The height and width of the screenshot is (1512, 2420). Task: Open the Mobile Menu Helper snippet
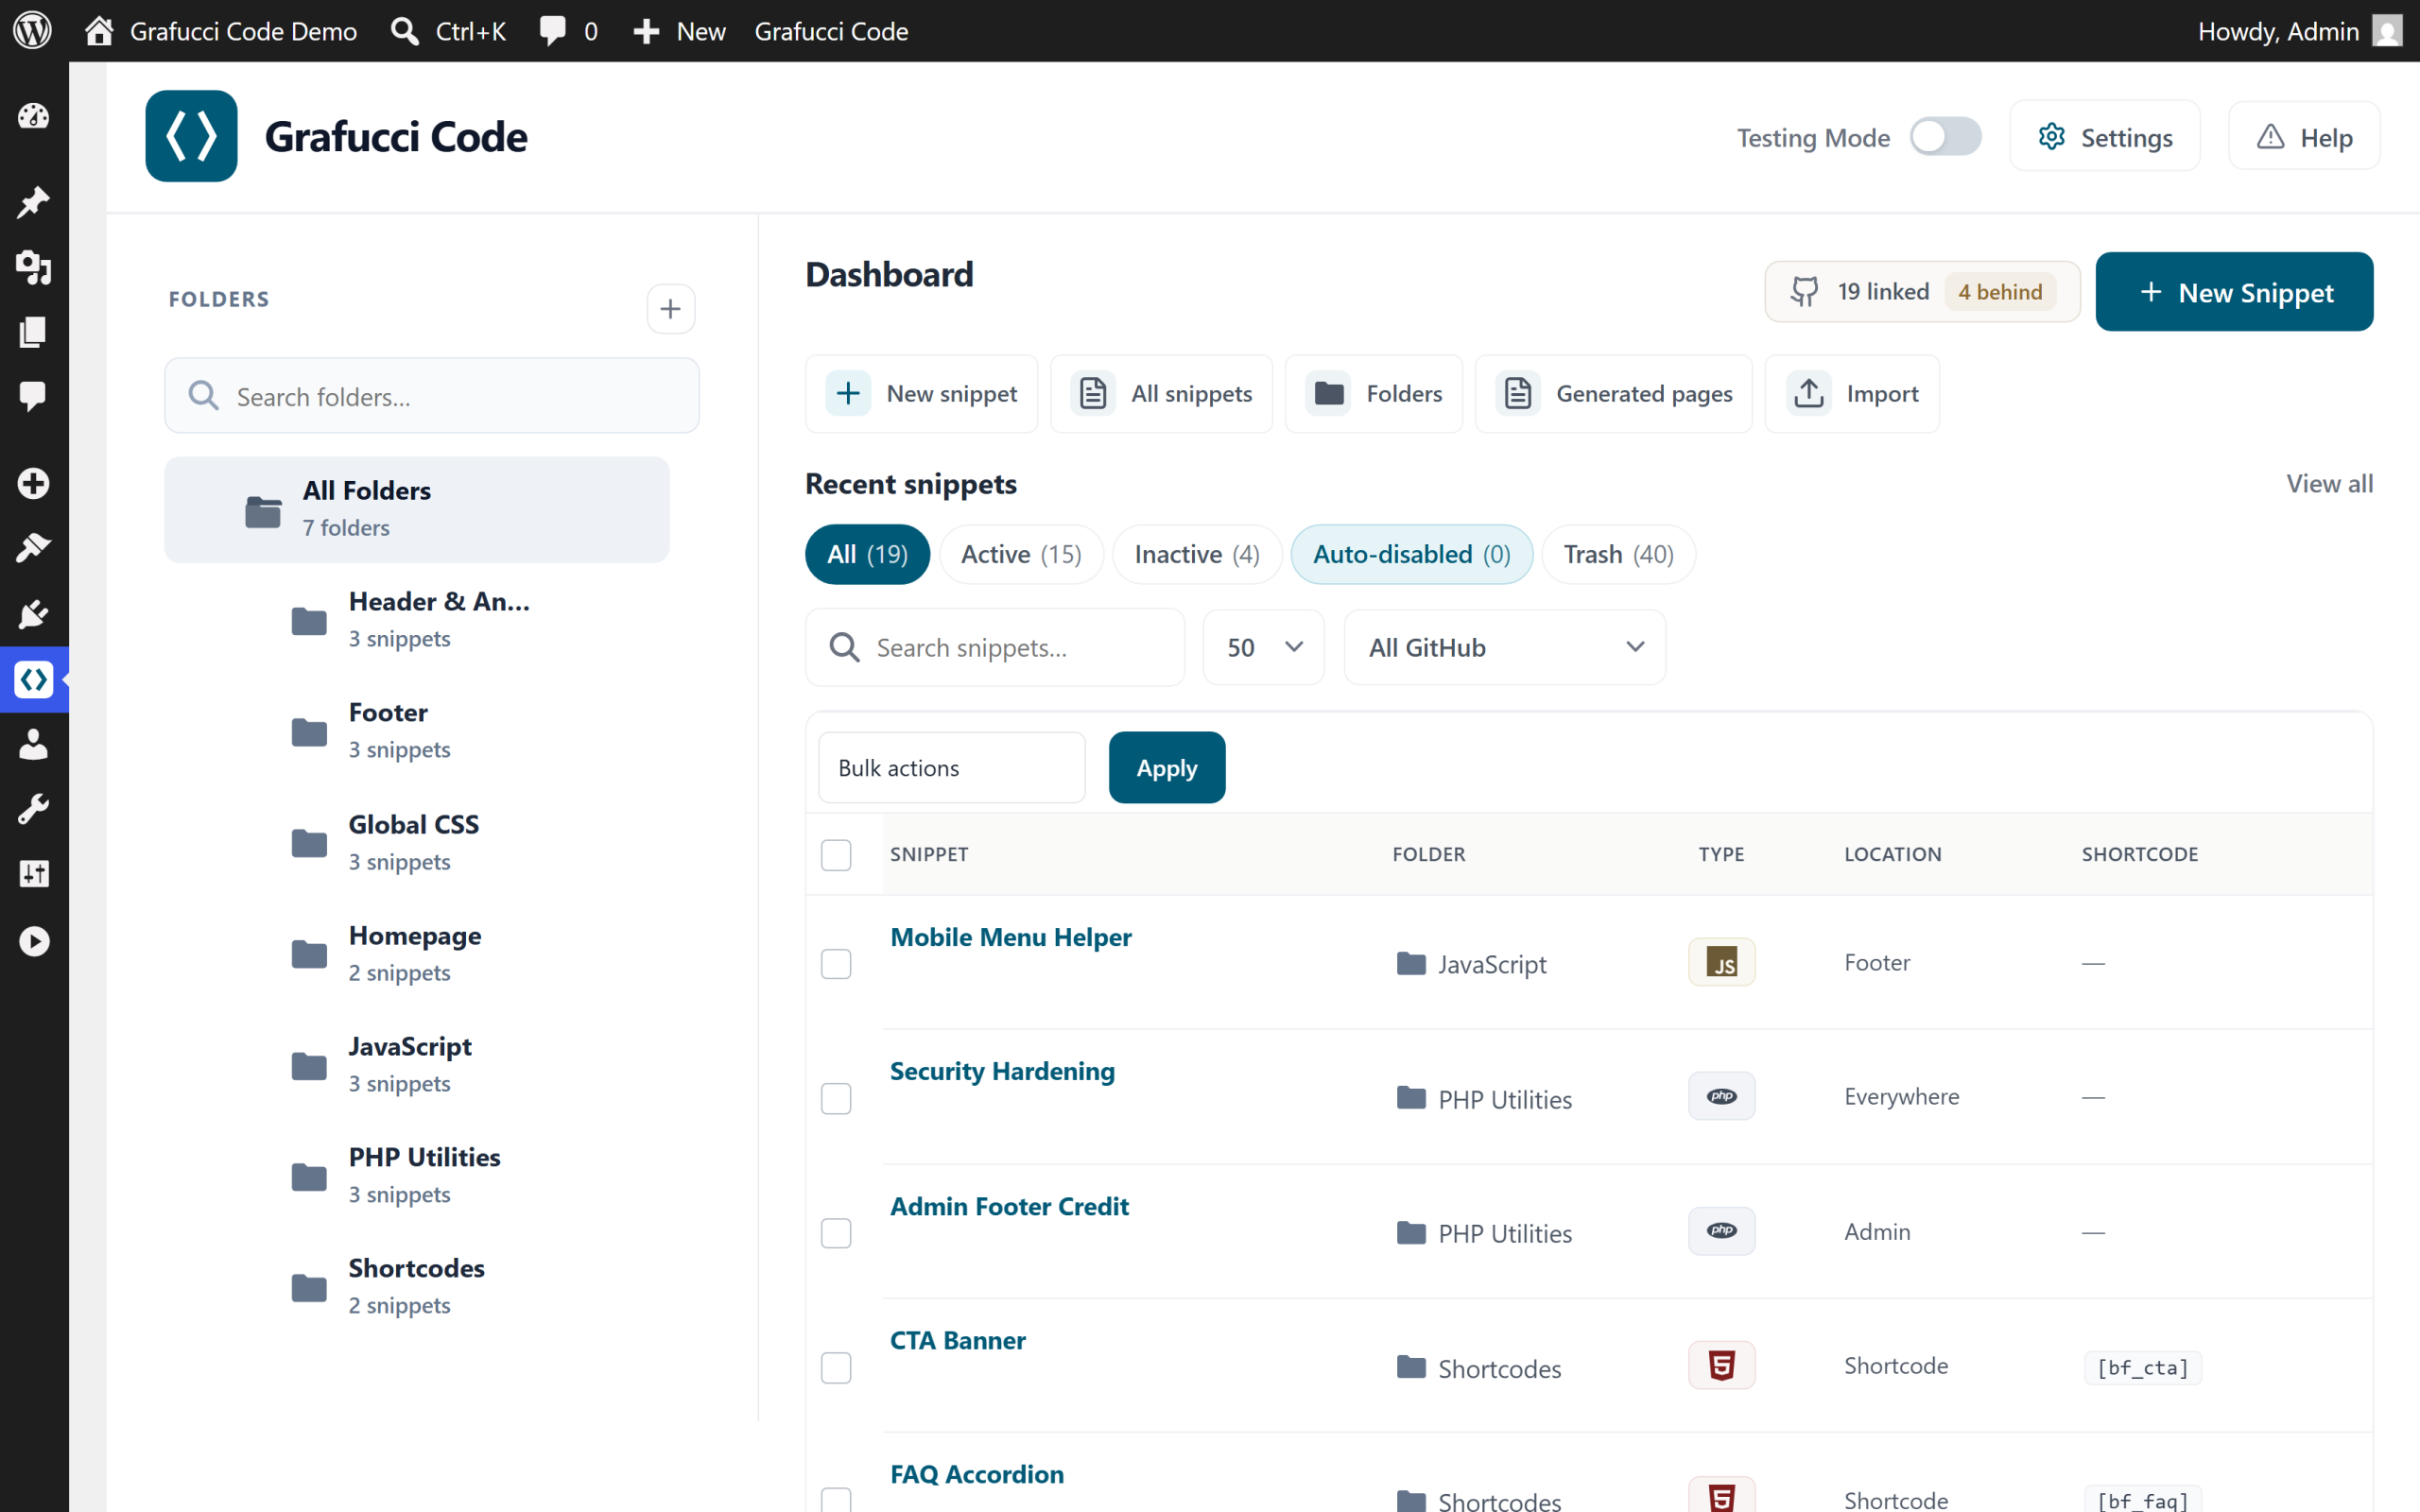1011,937
